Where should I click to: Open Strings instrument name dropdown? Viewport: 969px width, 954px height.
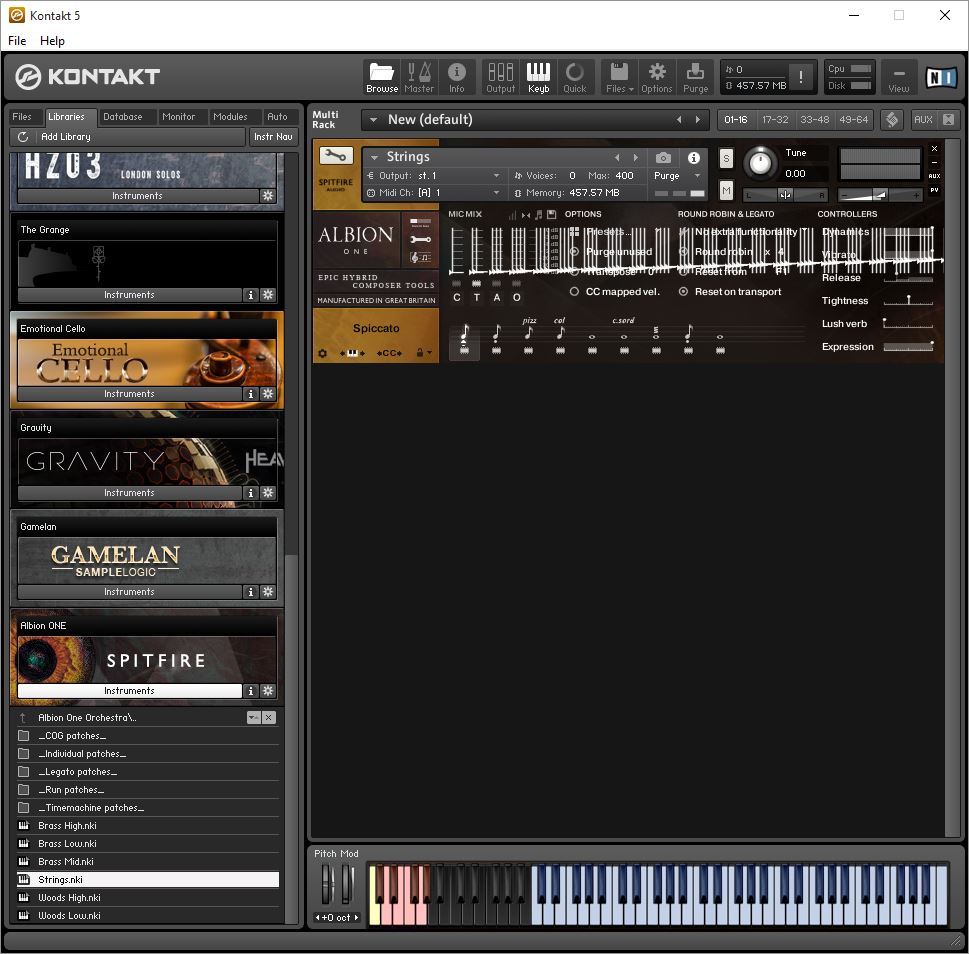pyautogui.click(x=374, y=157)
